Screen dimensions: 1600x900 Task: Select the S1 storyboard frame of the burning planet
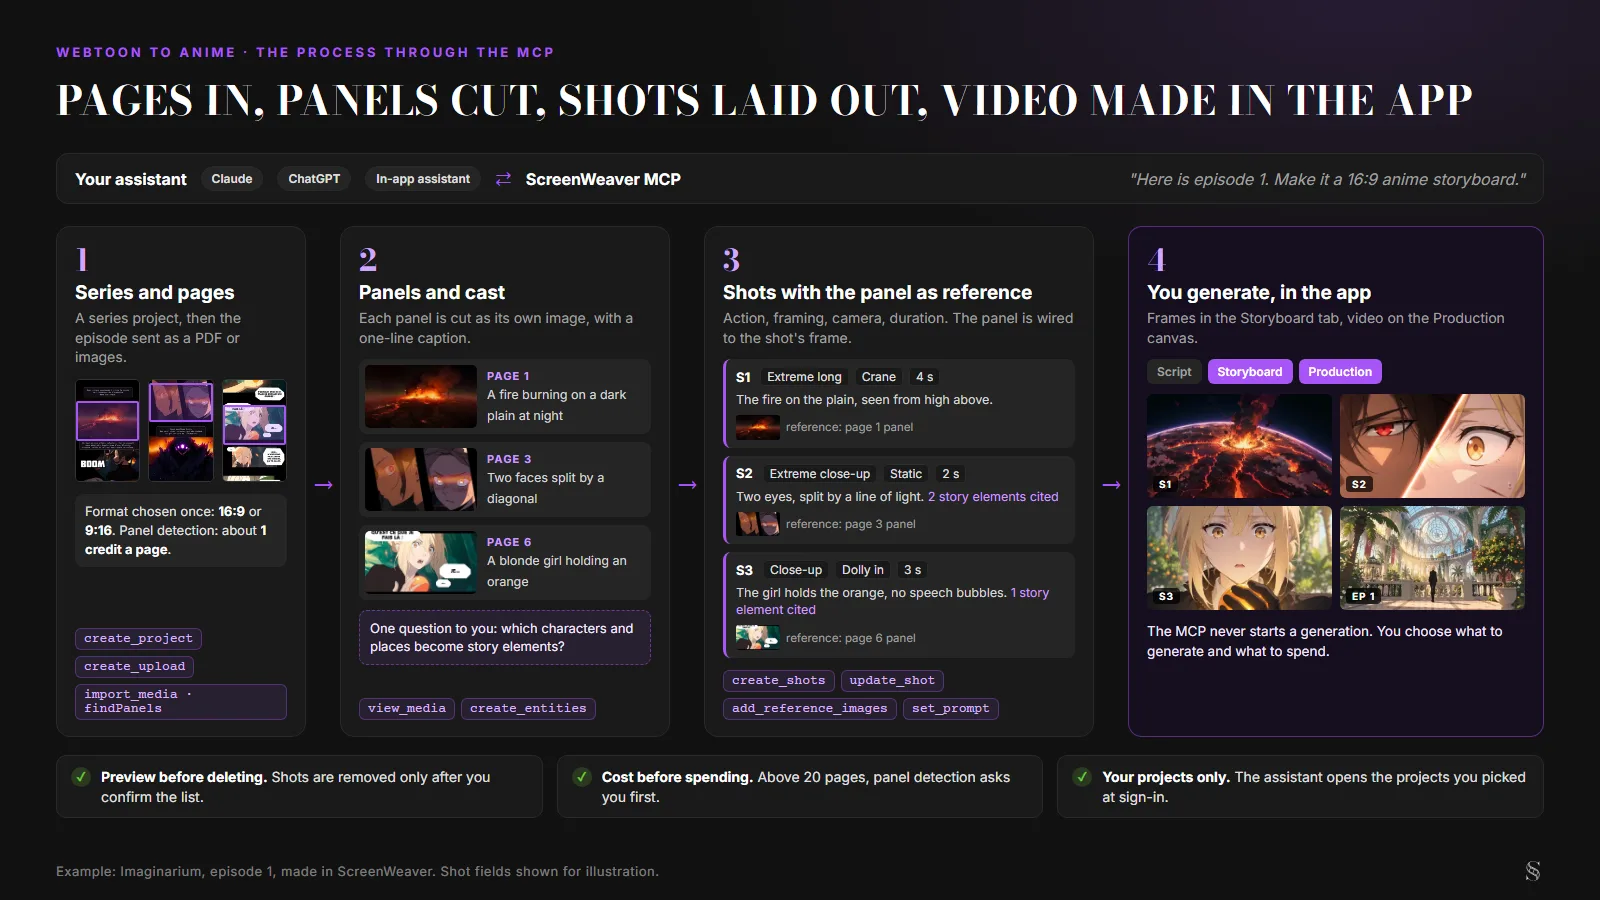pos(1239,446)
